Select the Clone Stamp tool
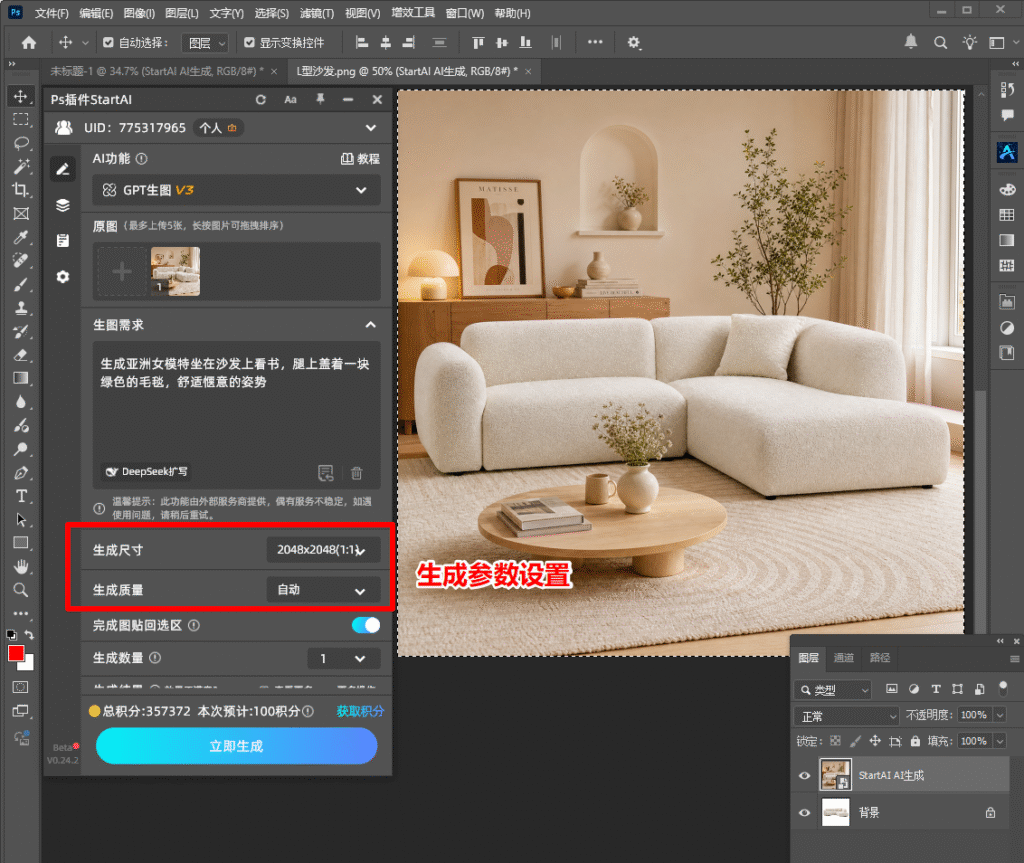The width and height of the screenshot is (1024, 863). pyautogui.click(x=21, y=308)
